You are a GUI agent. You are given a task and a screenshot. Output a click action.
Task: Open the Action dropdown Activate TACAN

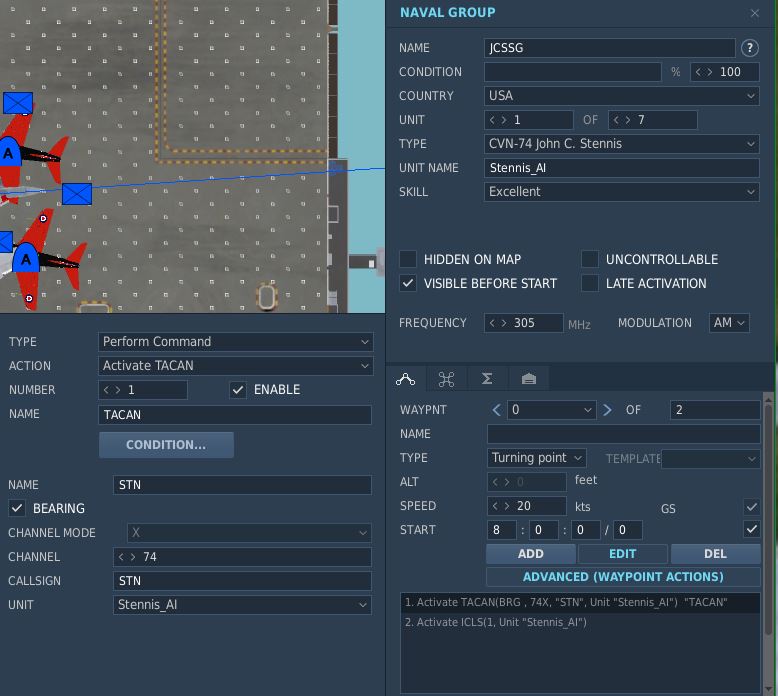pos(236,366)
